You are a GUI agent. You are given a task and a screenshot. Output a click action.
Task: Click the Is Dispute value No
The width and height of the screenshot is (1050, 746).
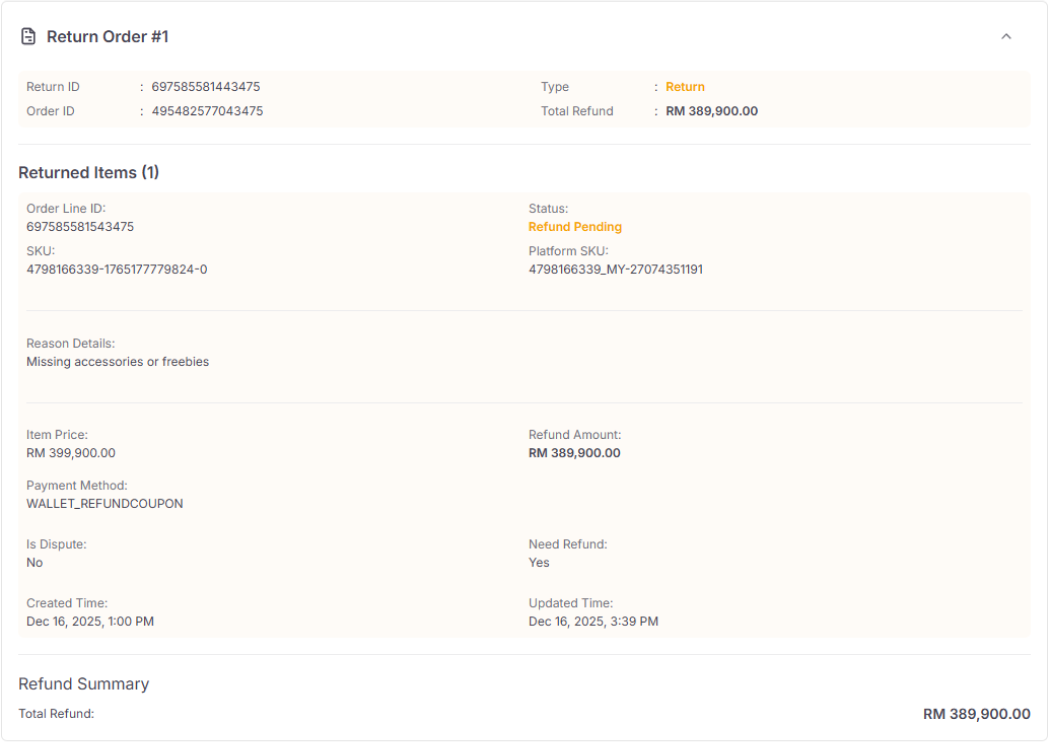[34, 562]
